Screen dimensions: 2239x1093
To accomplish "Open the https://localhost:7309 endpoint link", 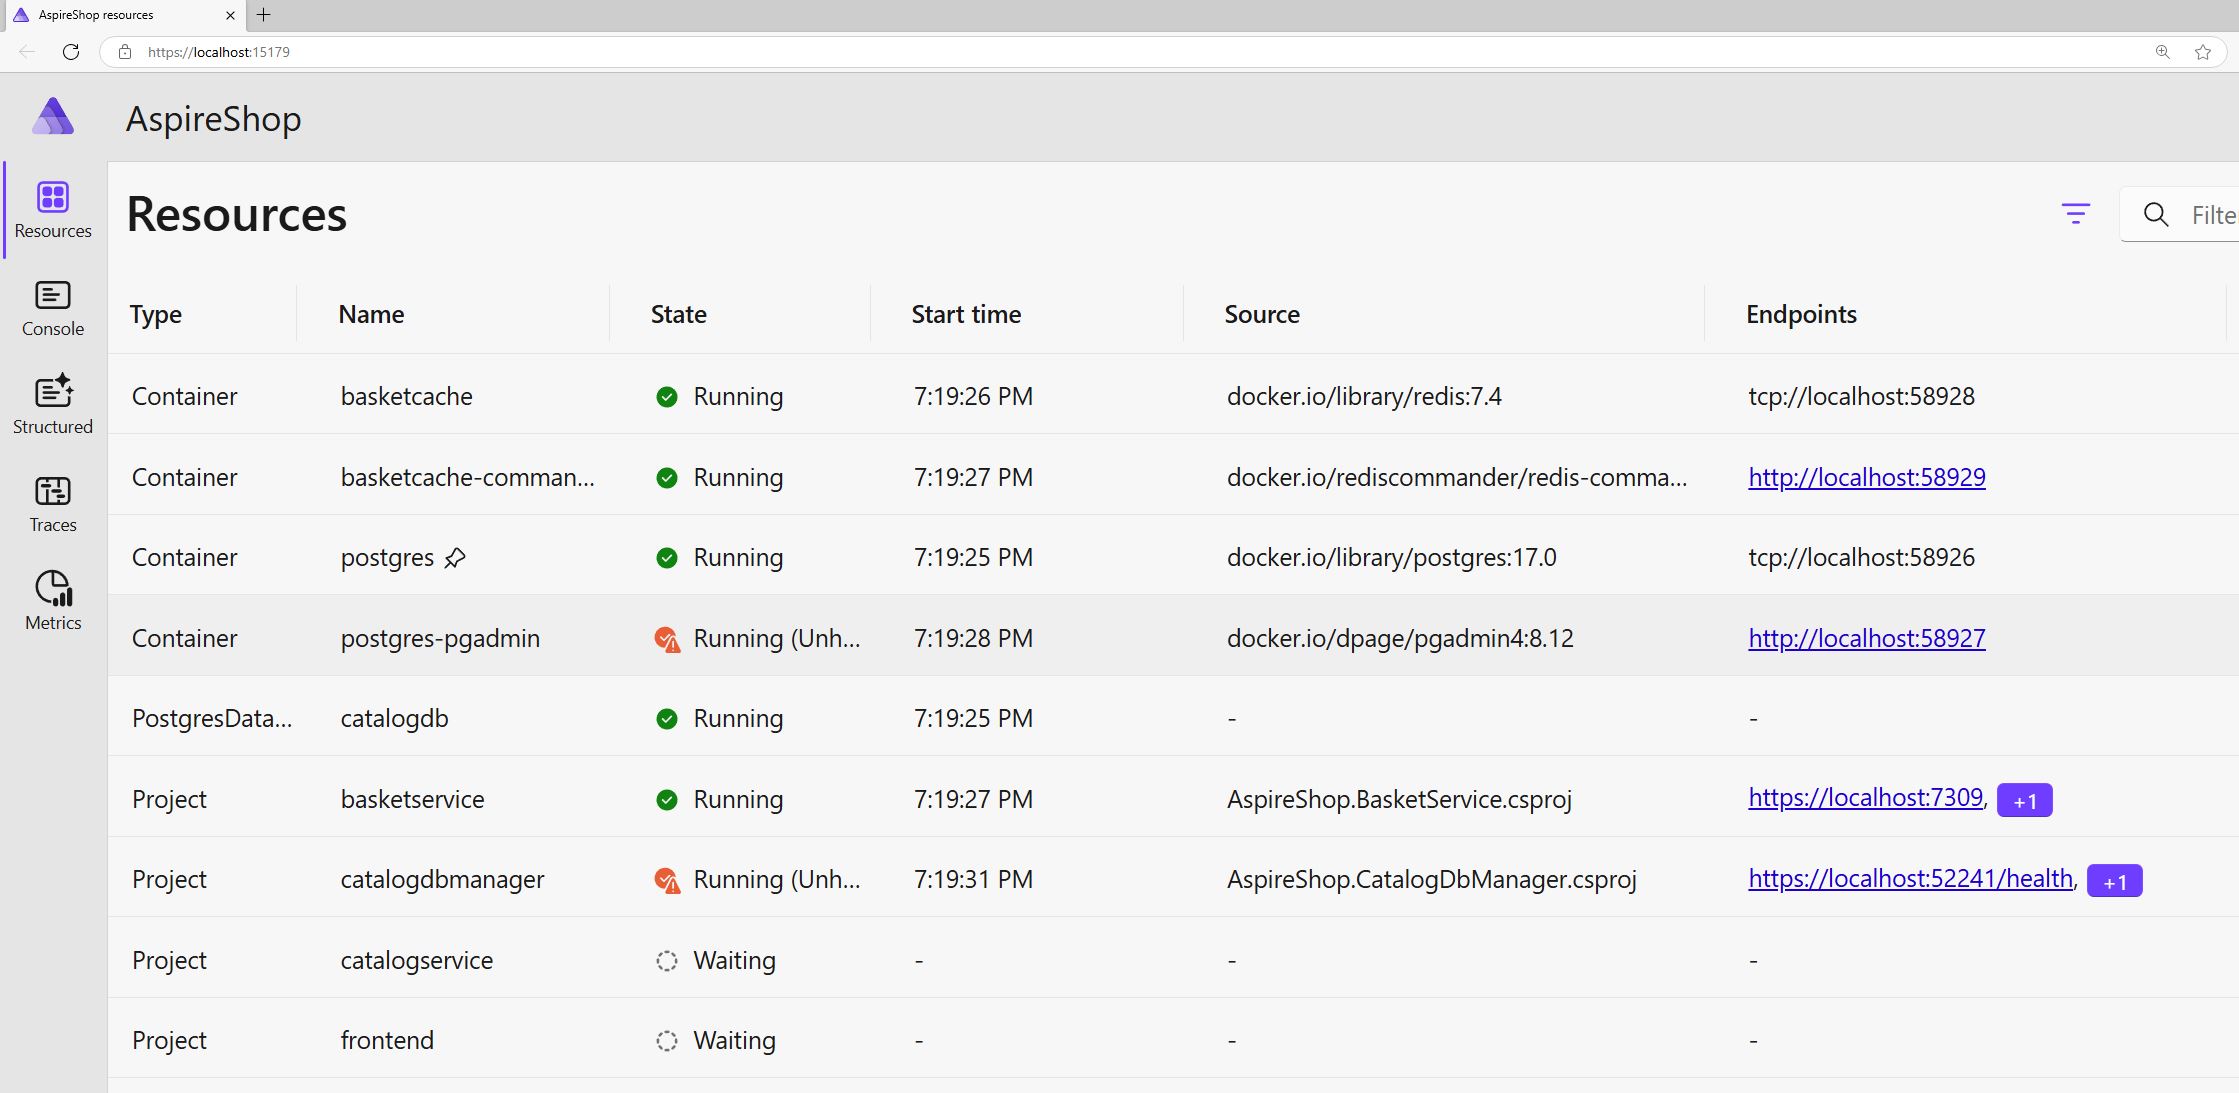I will click(x=1865, y=797).
